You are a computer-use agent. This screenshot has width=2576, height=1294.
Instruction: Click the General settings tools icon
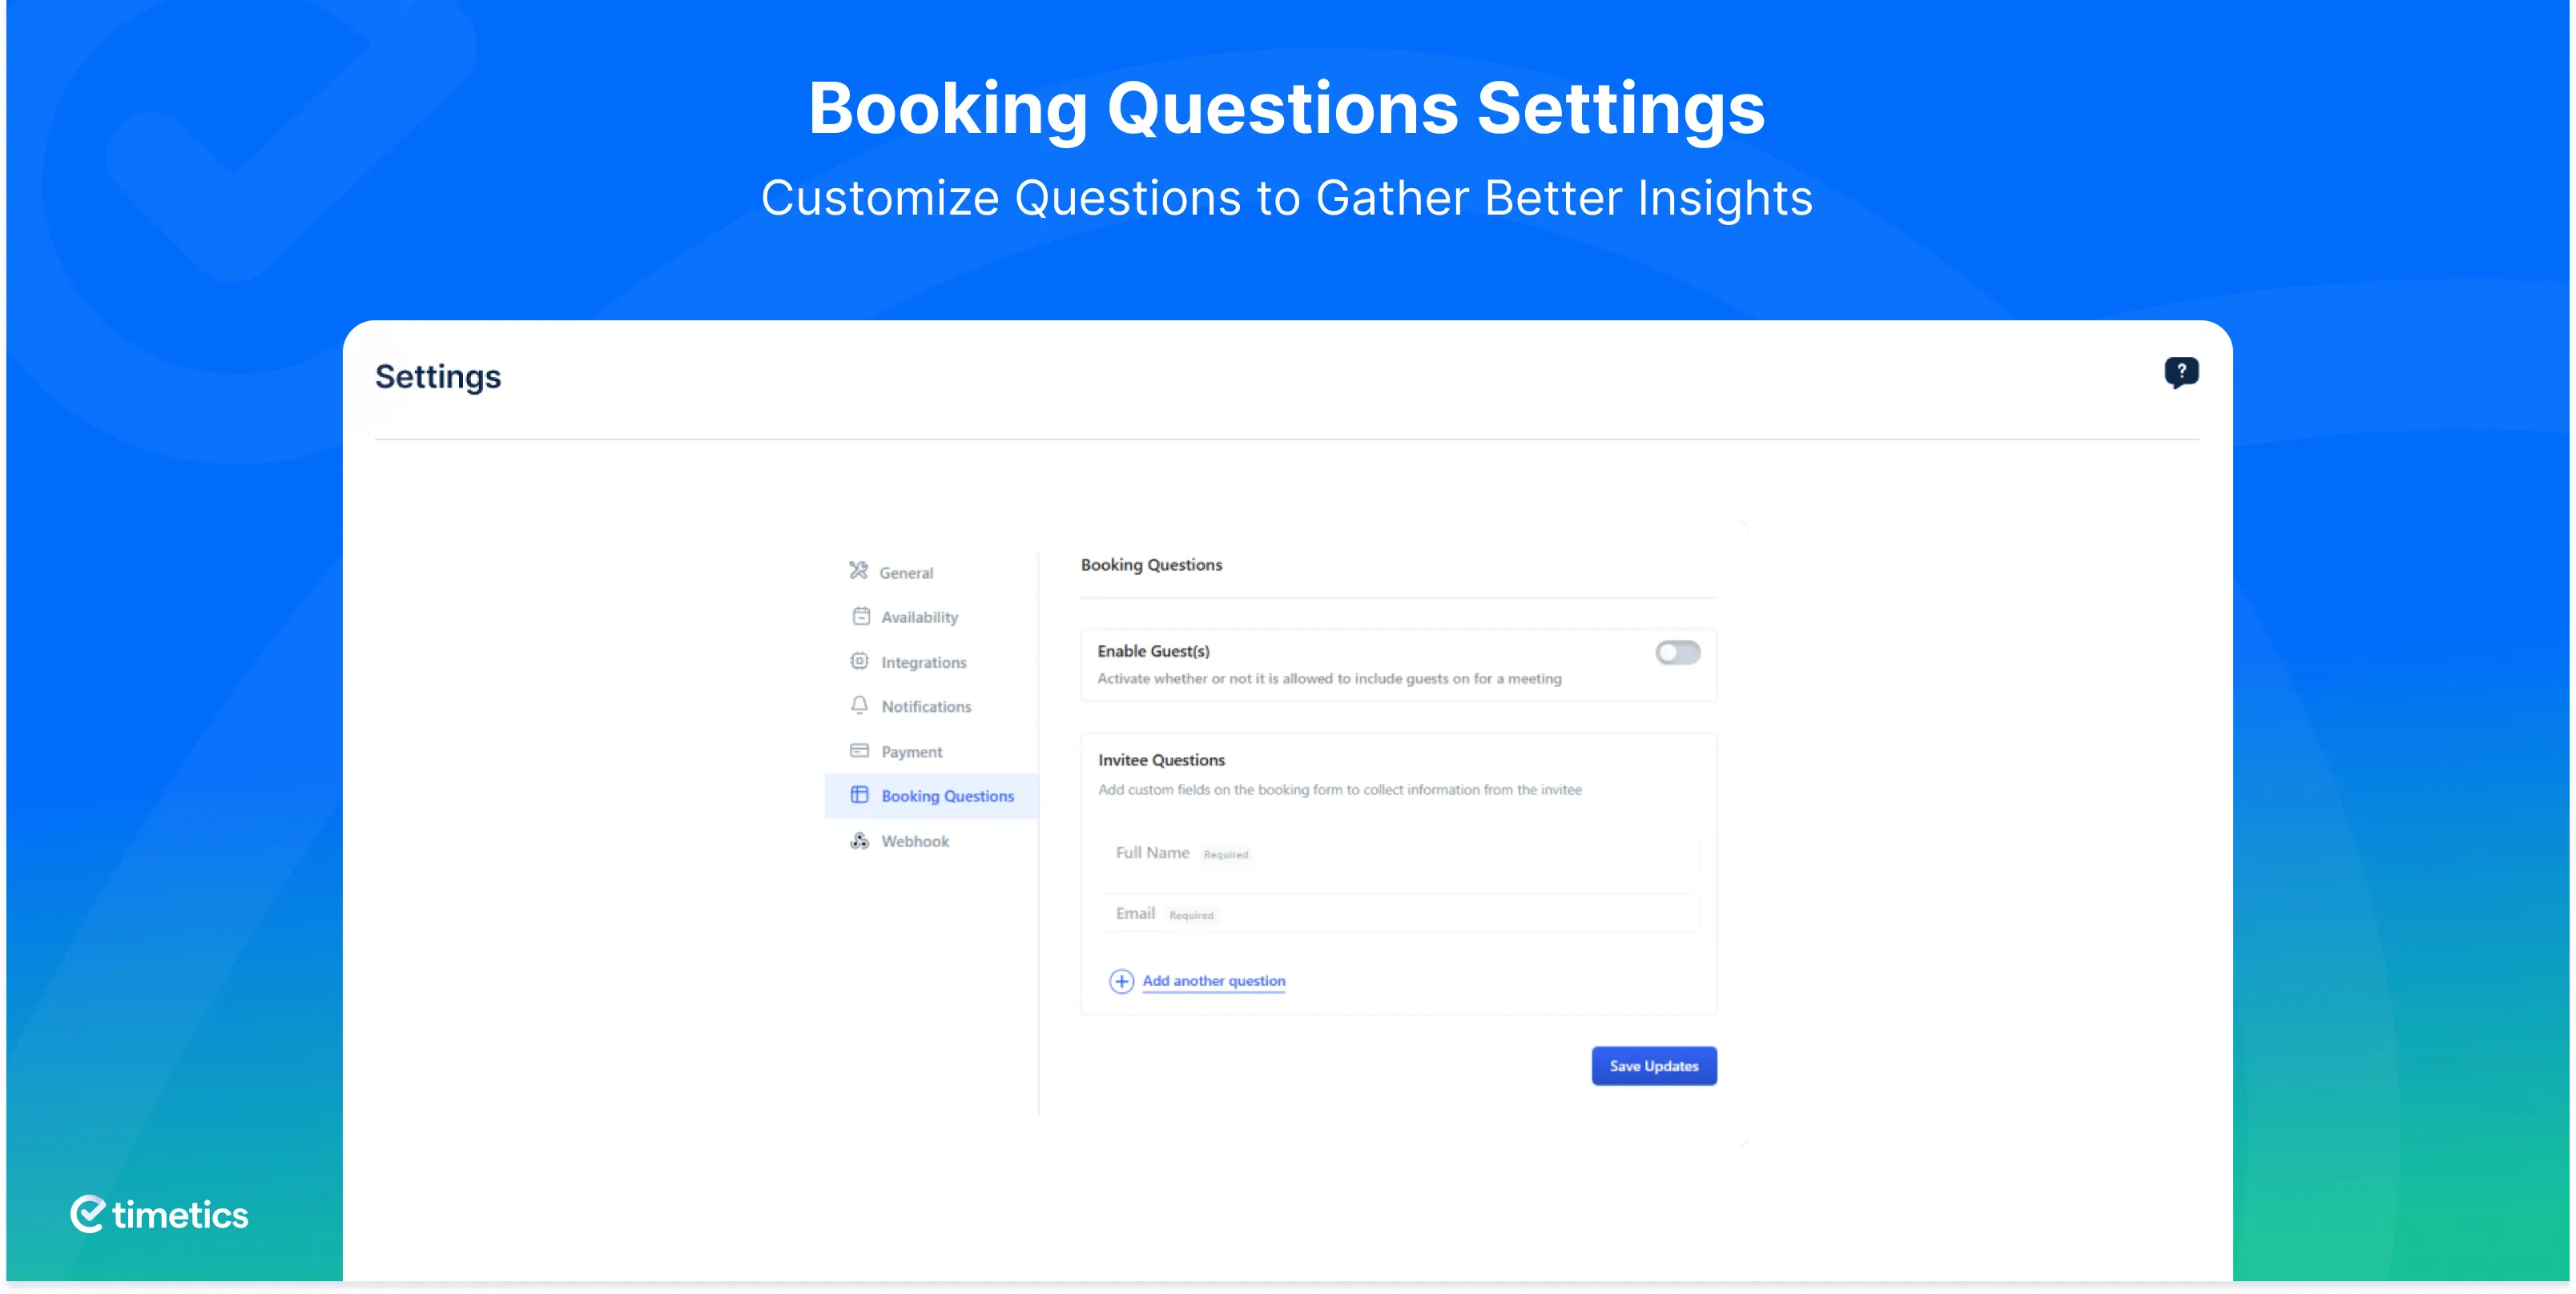tap(858, 570)
